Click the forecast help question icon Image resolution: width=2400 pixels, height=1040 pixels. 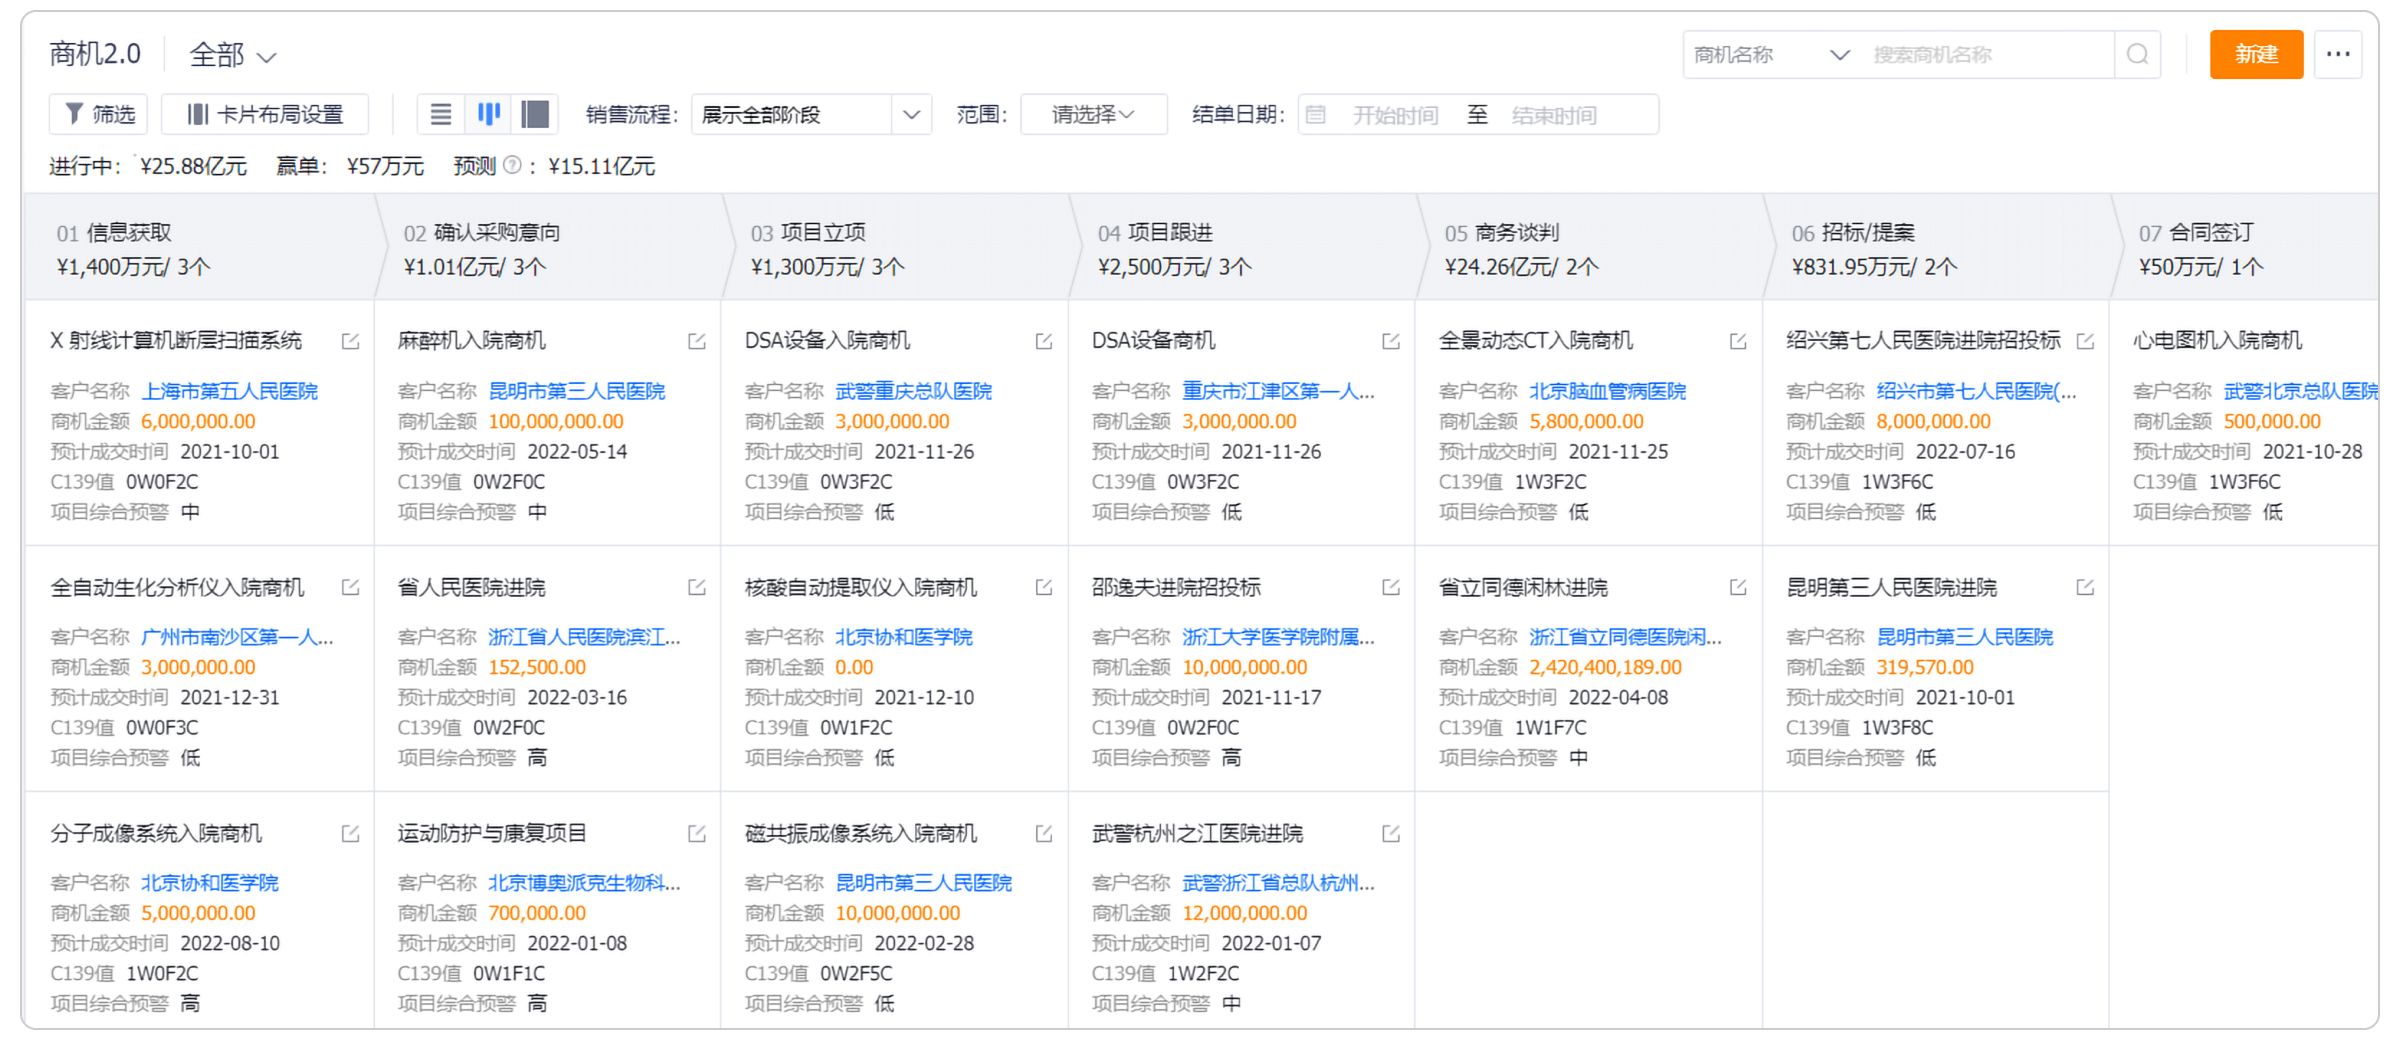[512, 165]
